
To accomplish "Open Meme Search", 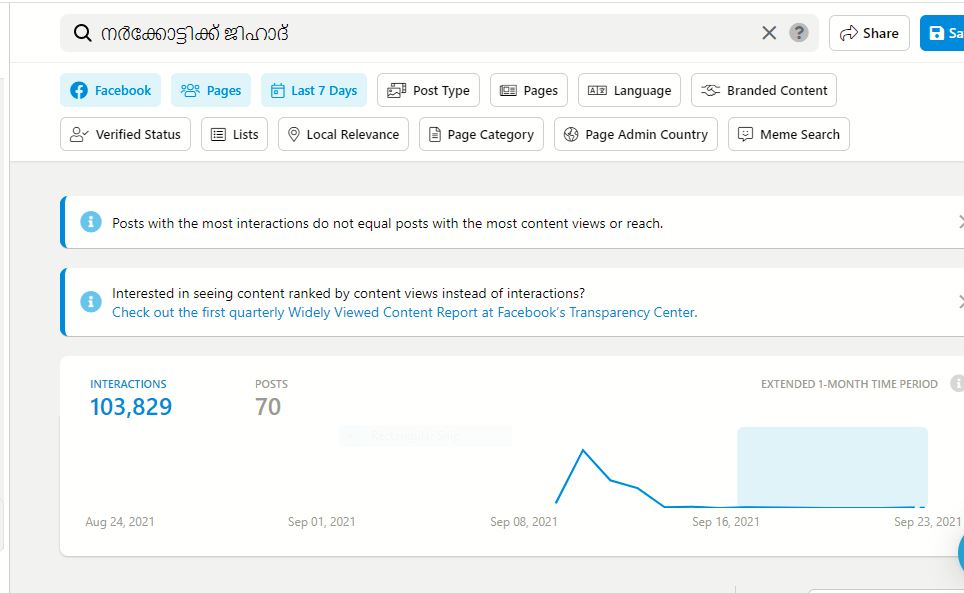I will (x=788, y=134).
